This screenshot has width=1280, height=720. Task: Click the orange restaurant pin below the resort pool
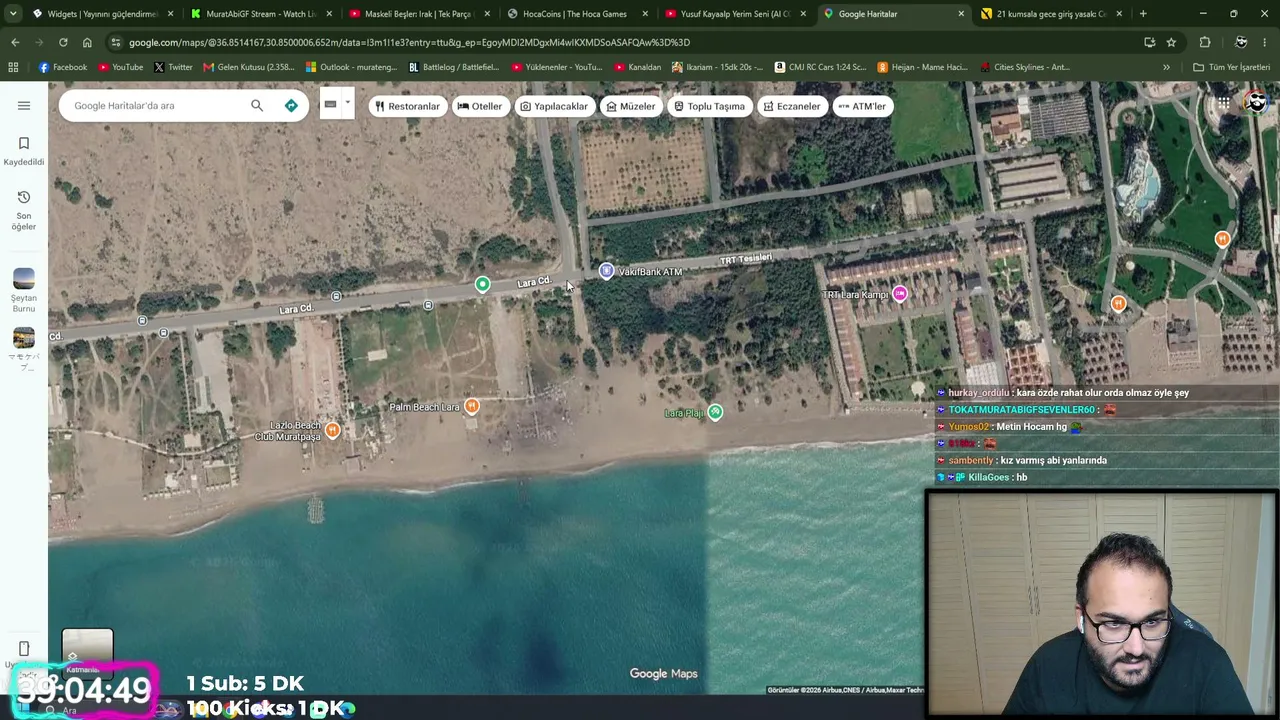coord(1222,239)
